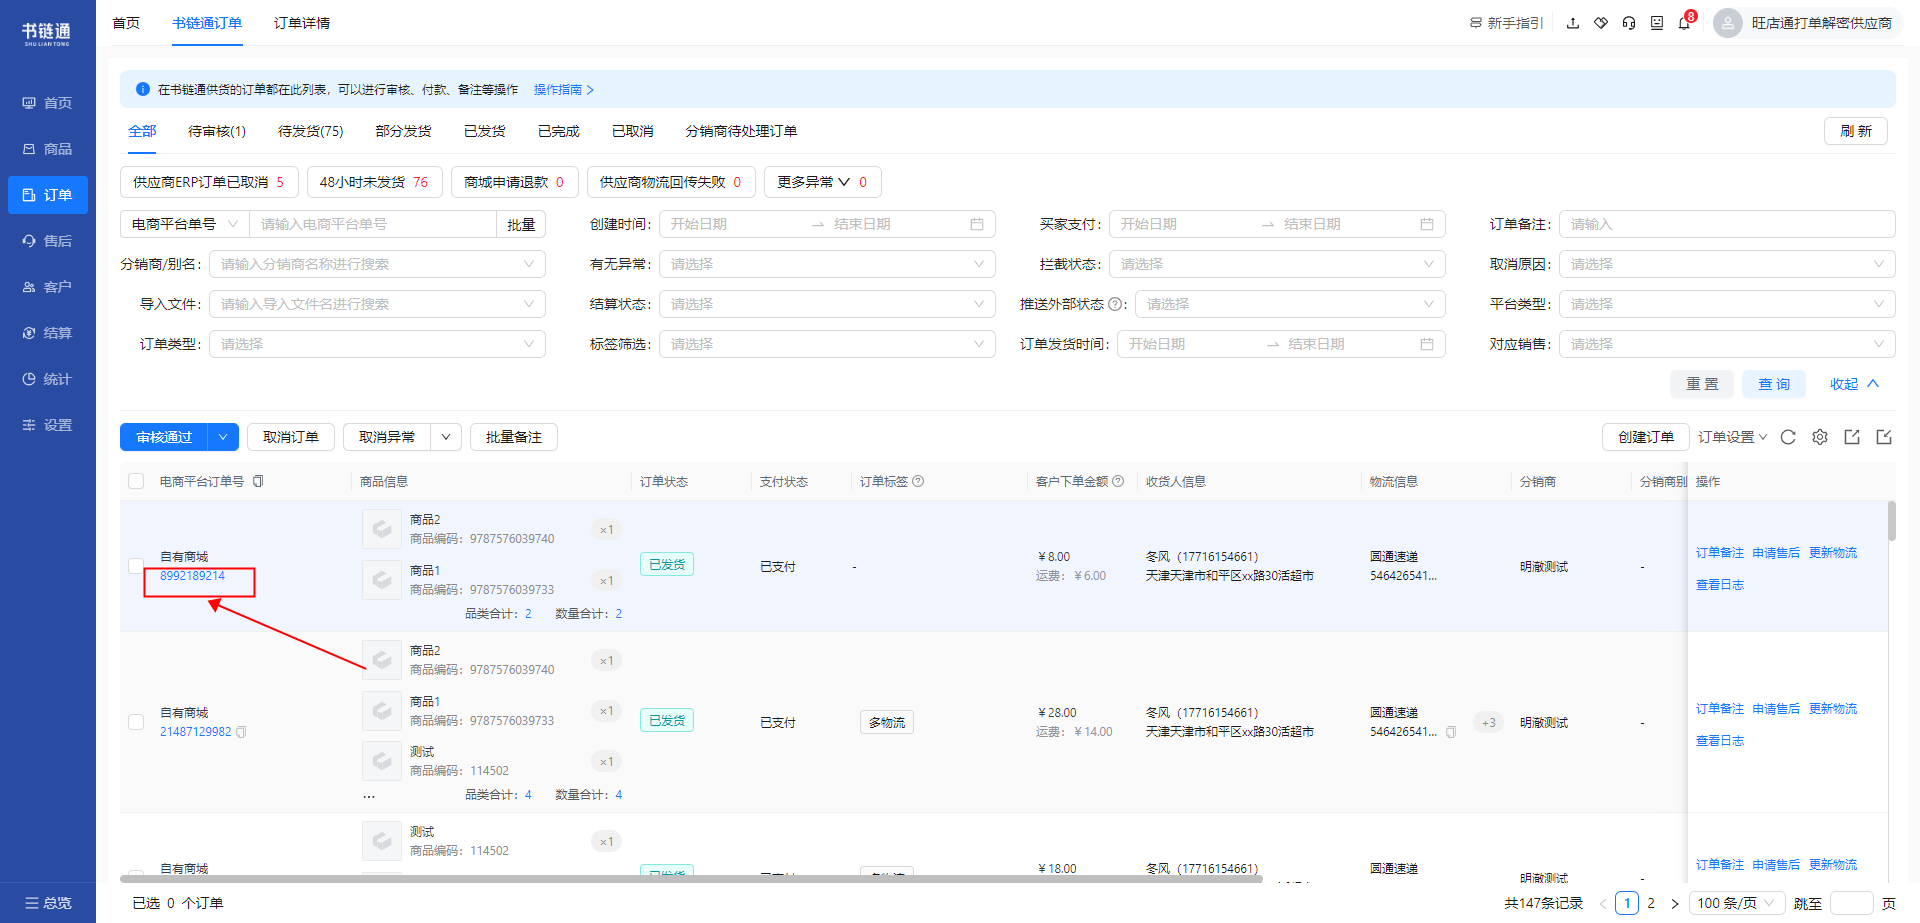Toggle select-all checkbox in table header
The image size is (1920, 923).
click(136, 481)
